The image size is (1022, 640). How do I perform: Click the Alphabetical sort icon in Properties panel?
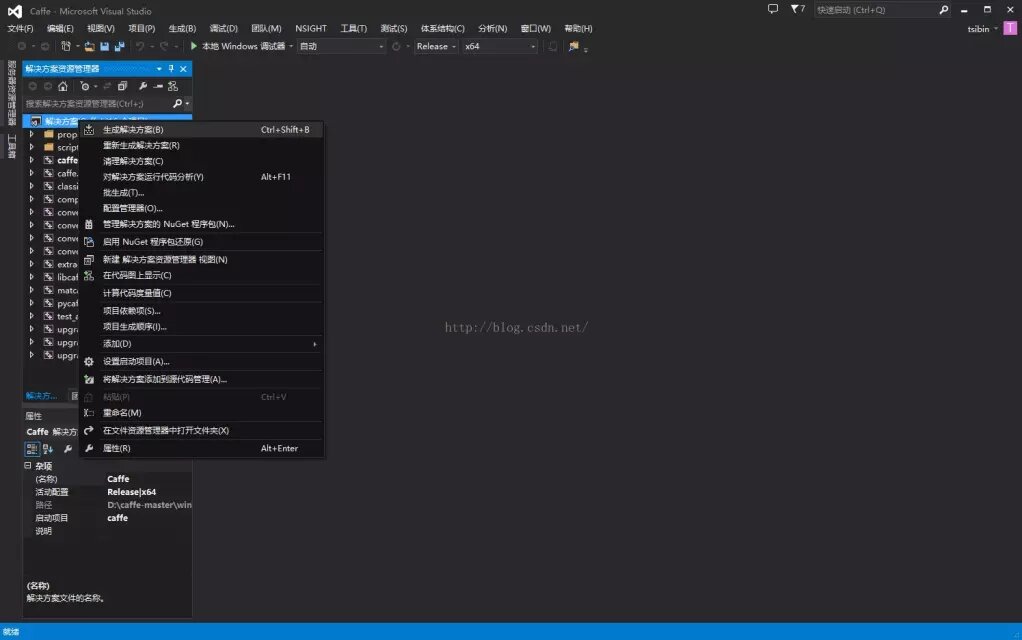point(48,449)
